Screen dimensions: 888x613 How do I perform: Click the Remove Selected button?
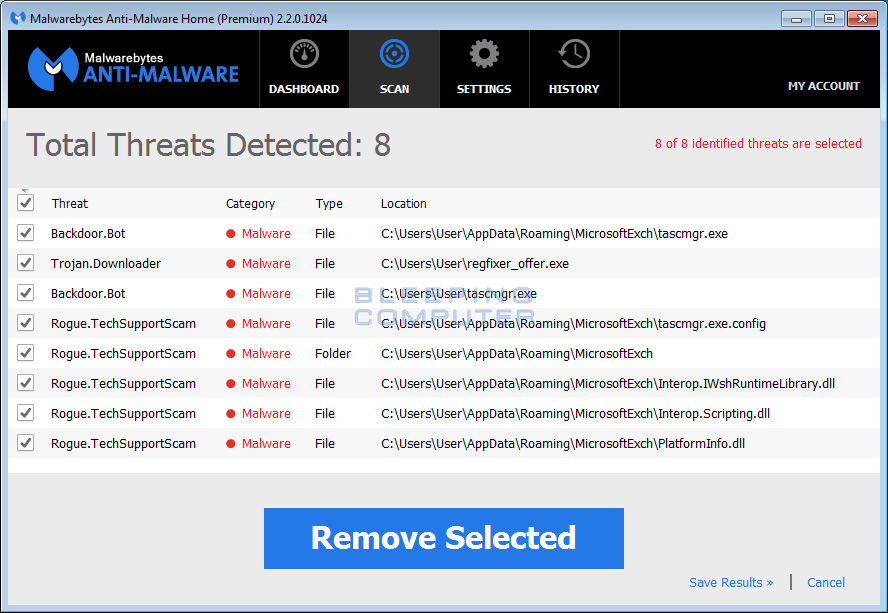[443, 538]
